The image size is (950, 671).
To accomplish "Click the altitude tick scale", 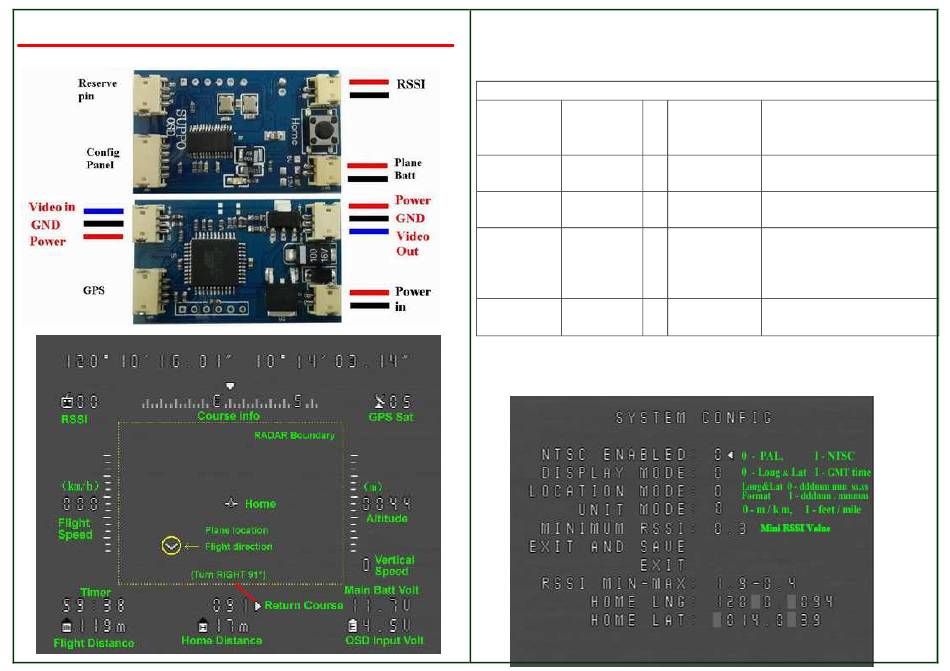I will coord(354,502).
